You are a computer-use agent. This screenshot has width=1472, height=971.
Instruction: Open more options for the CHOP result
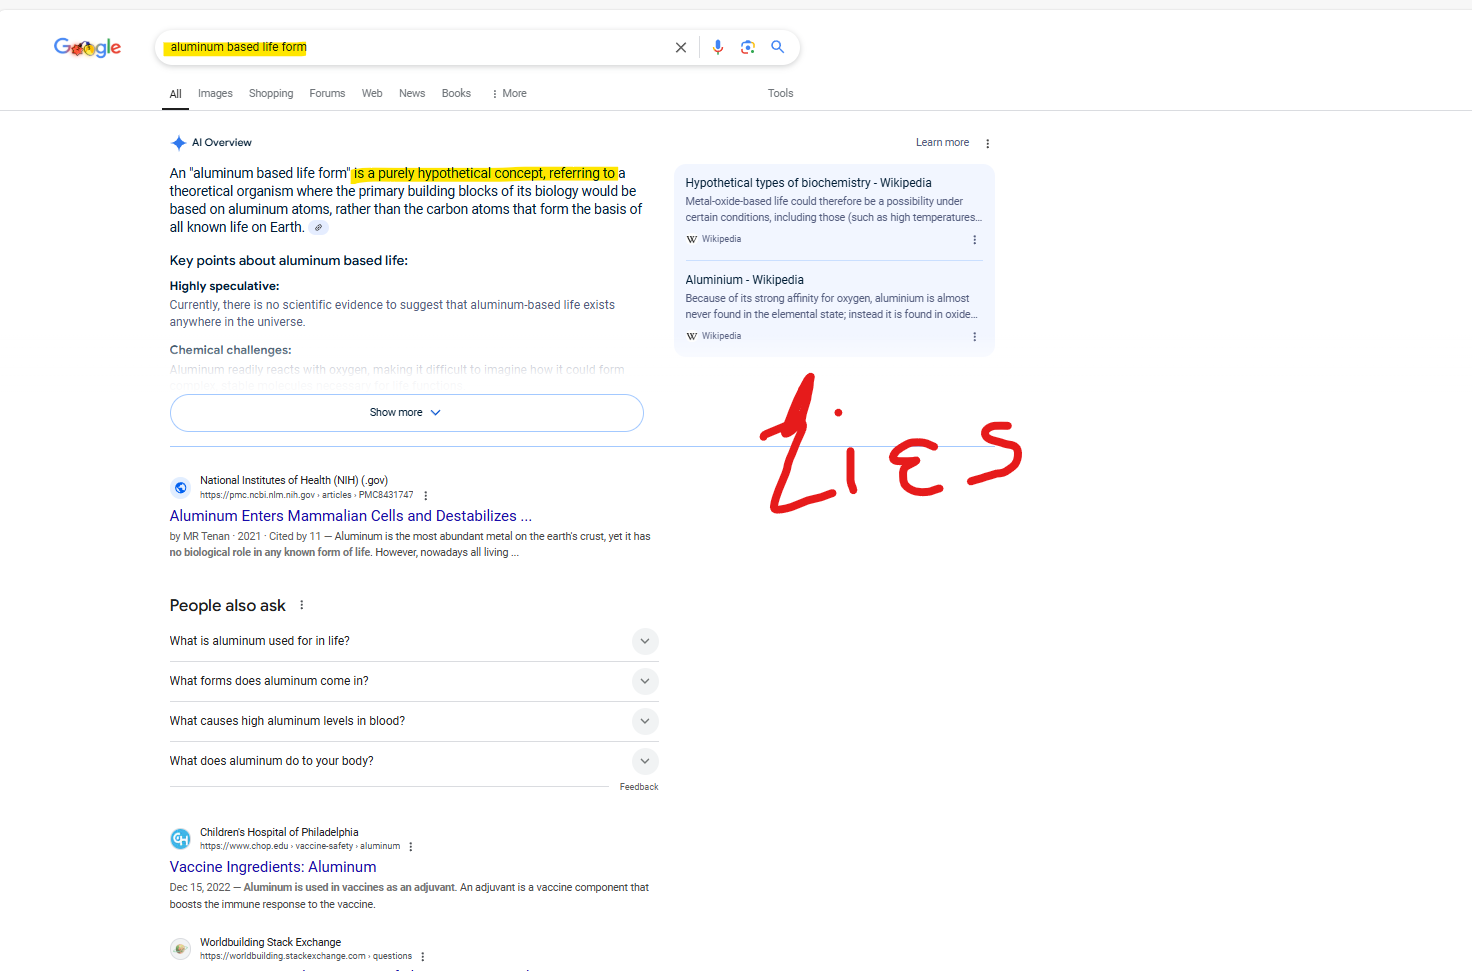tap(411, 847)
